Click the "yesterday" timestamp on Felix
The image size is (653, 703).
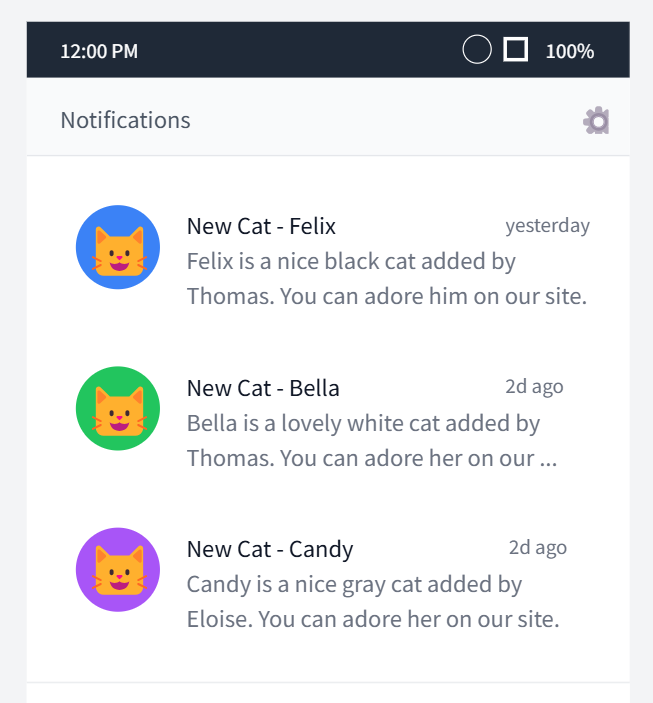pos(547,226)
